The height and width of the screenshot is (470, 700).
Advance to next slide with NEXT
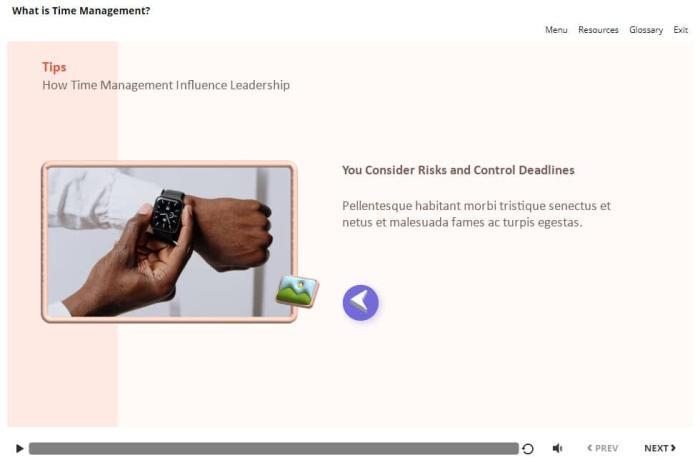(x=660, y=448)
